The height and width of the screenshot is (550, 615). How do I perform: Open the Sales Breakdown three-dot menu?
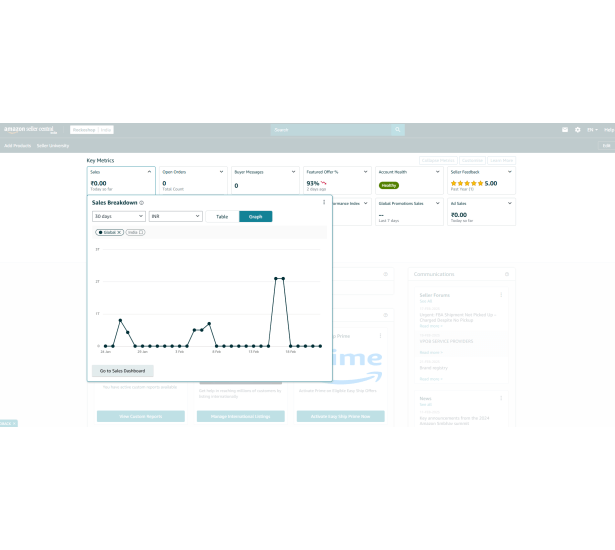[x=324, y=202]
